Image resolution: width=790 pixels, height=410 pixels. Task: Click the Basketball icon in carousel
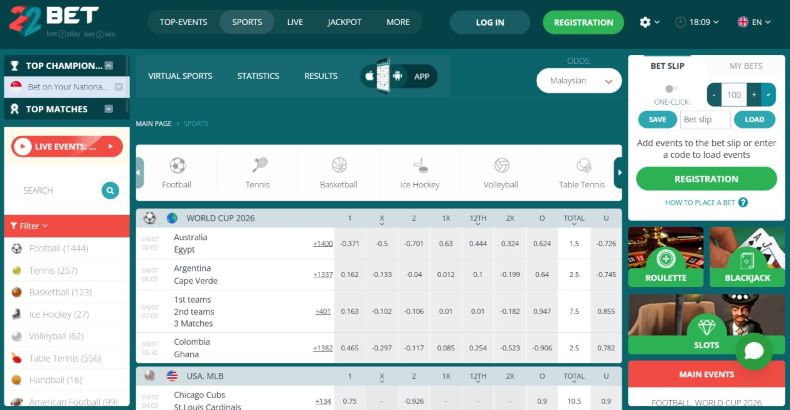click(339, 165)
